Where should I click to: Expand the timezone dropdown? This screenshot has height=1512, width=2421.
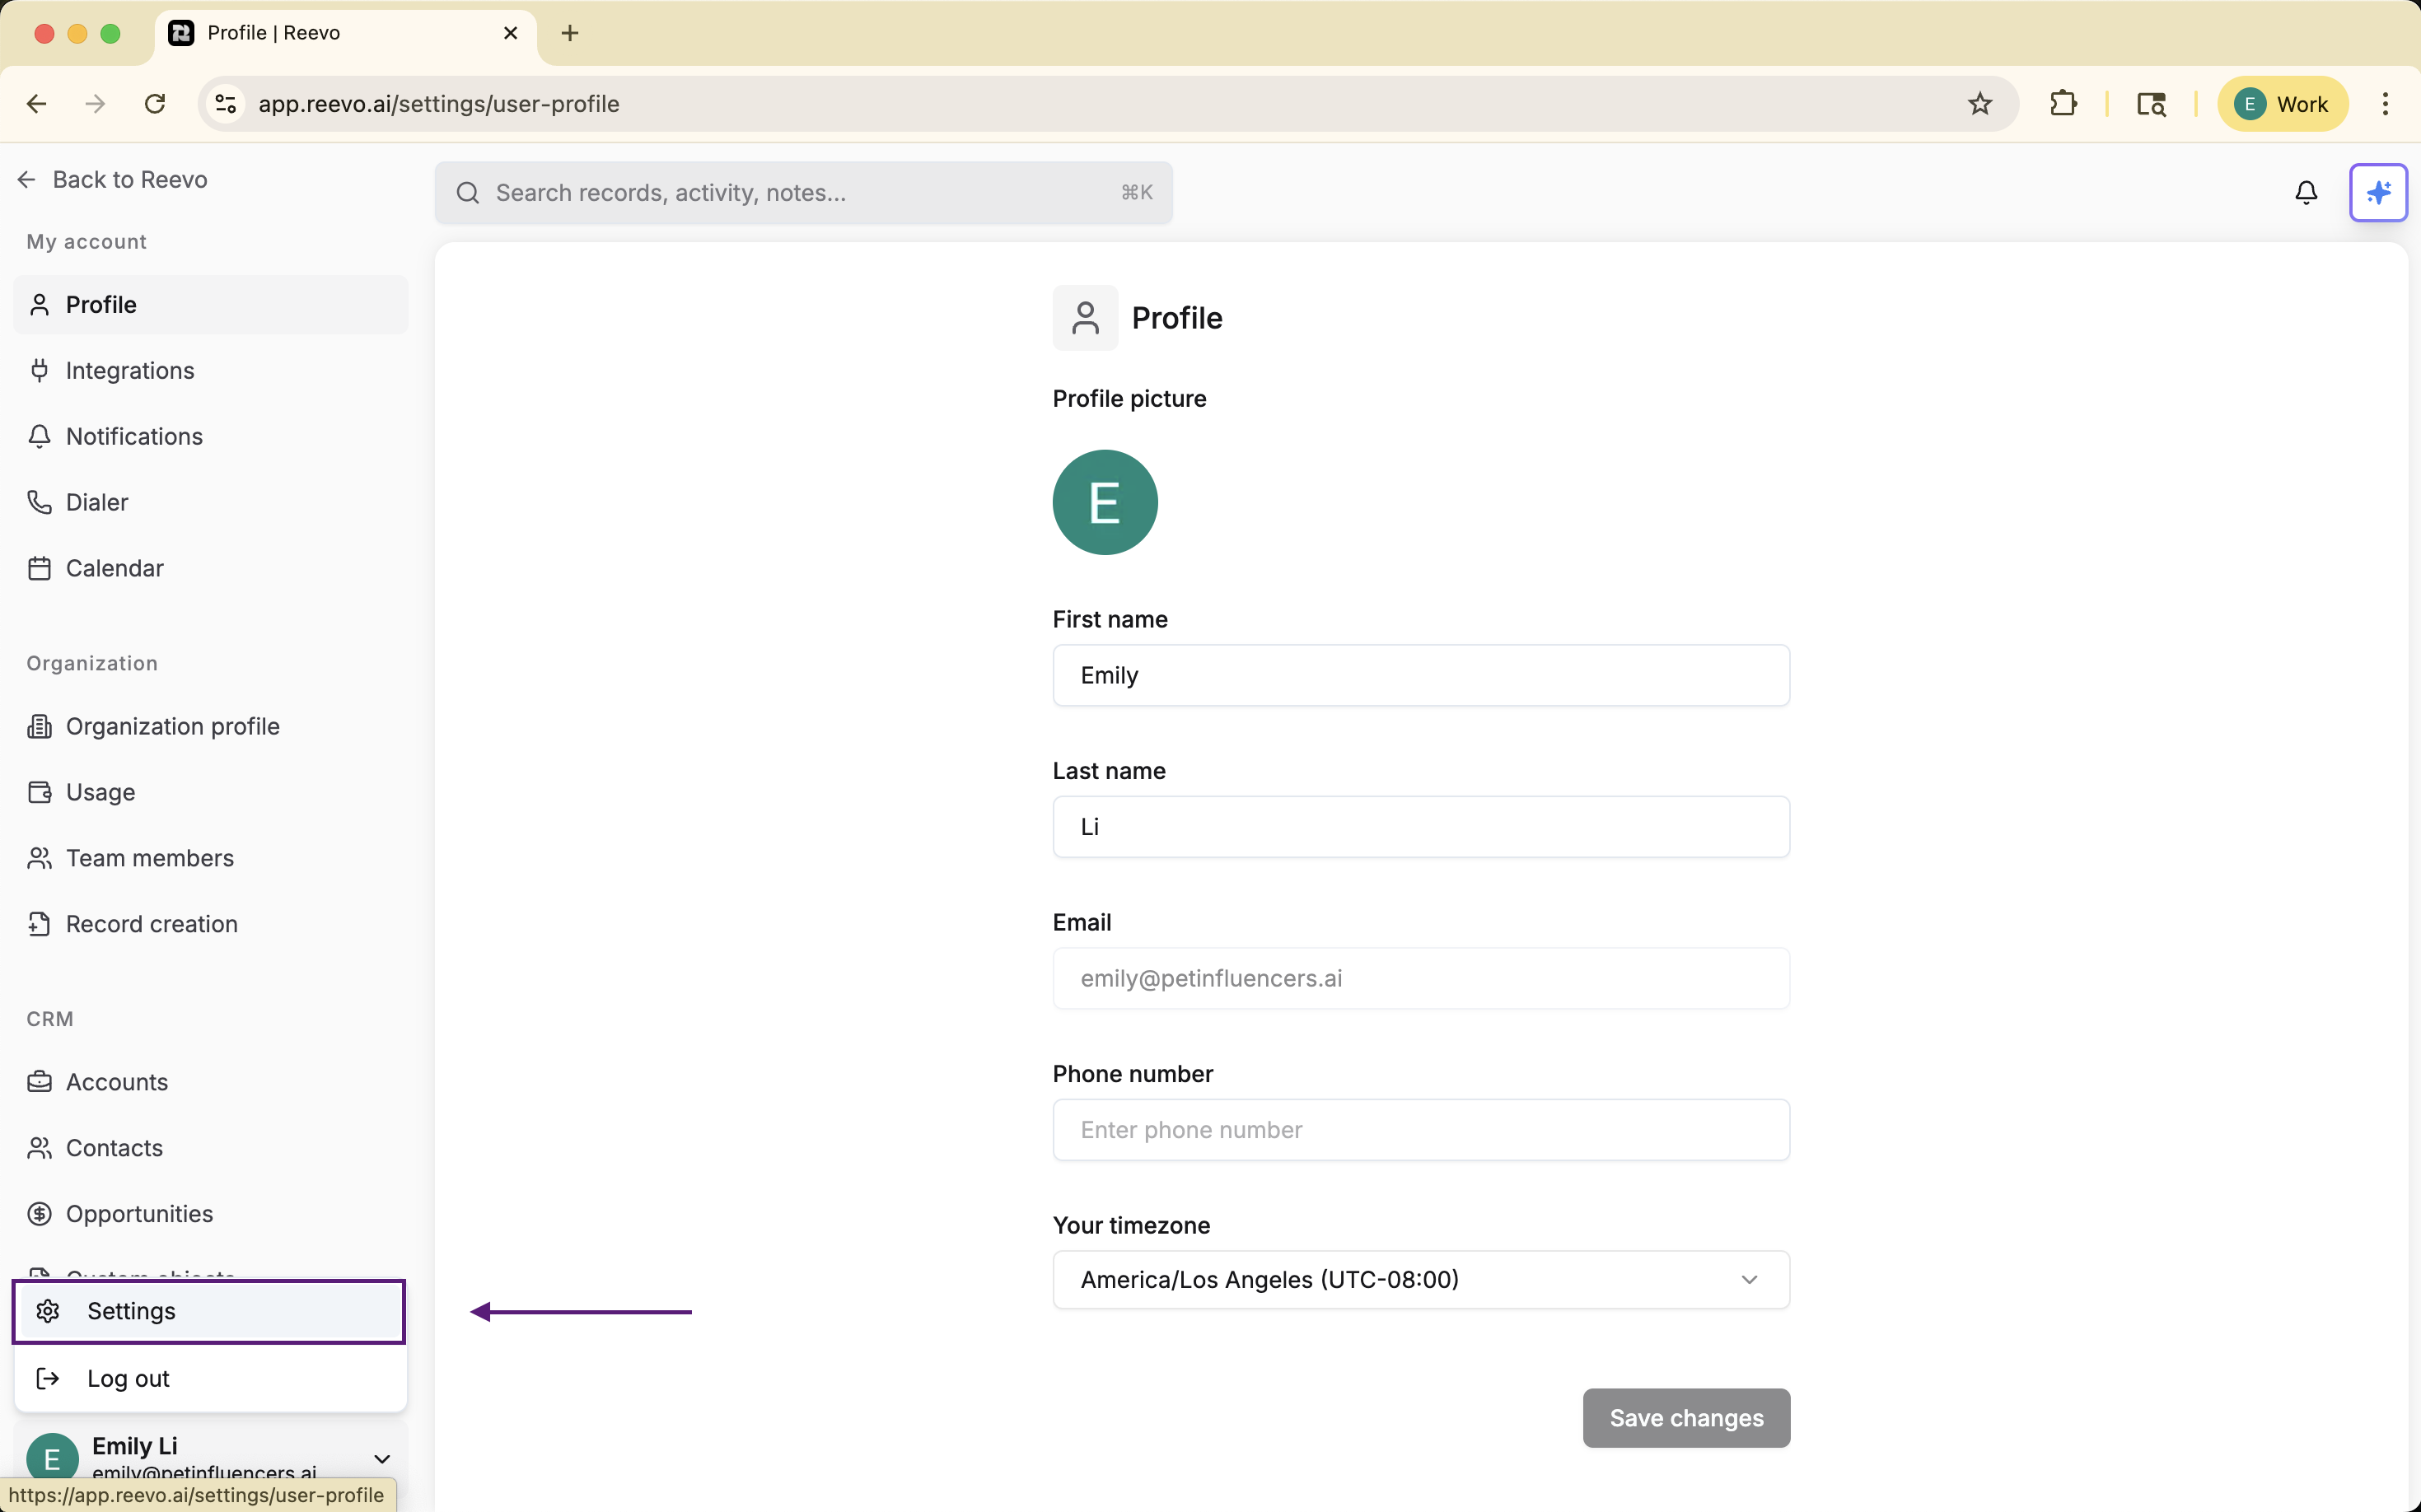click(x=1420, y=1279)
